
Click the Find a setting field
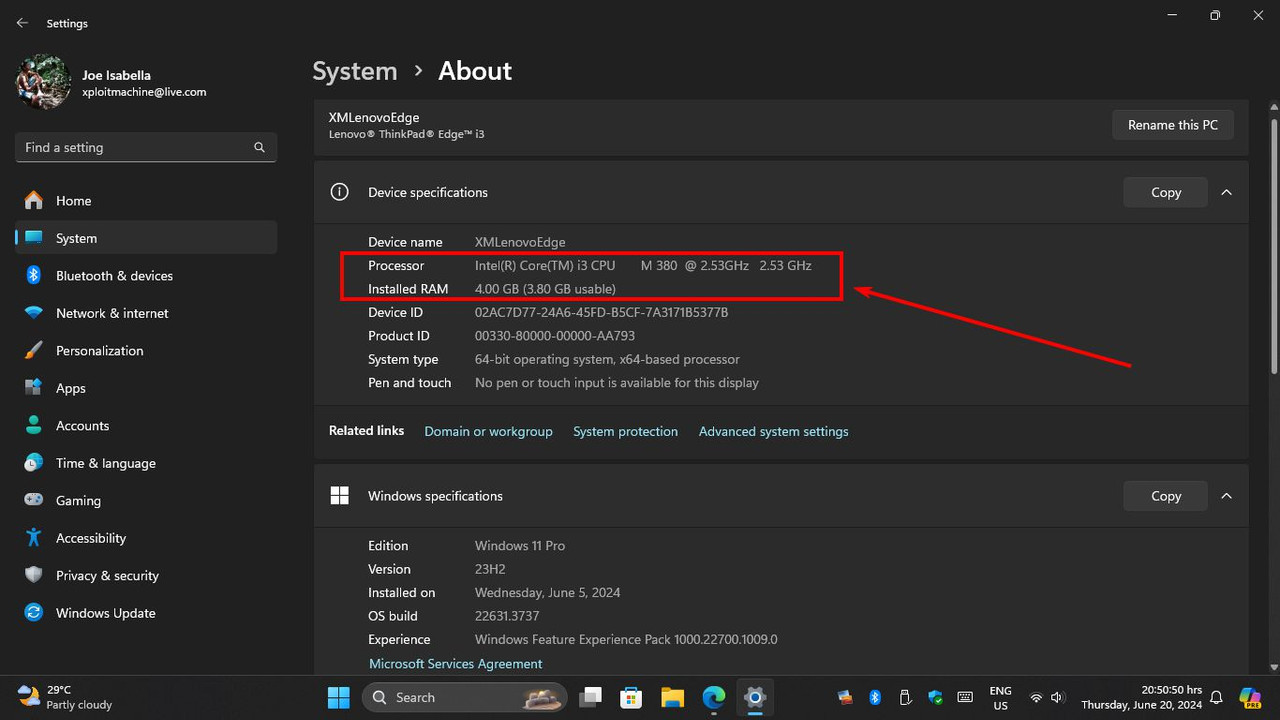[146, 147]
